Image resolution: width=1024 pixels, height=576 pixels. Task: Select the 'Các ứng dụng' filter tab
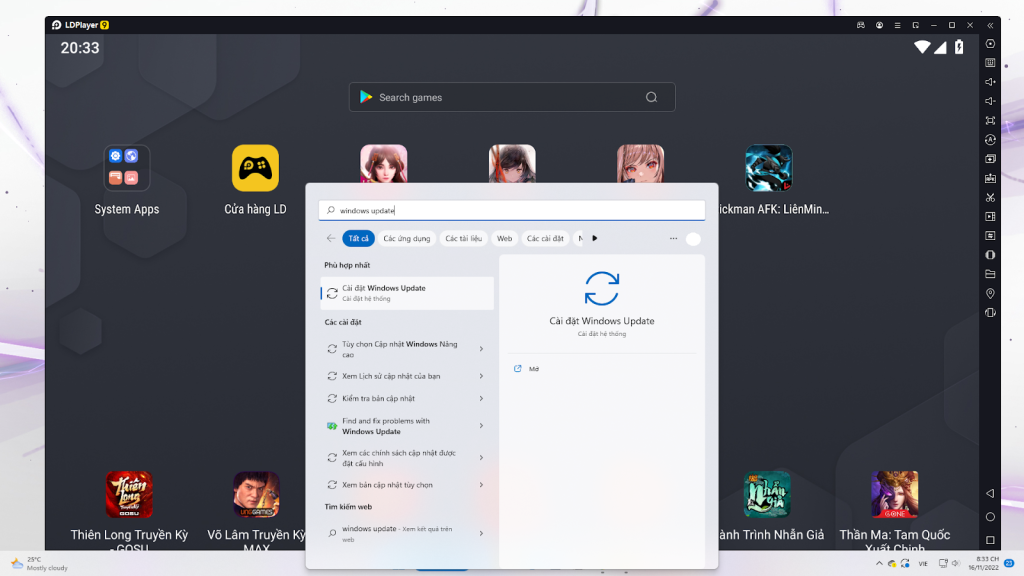(x=407, y=239)
